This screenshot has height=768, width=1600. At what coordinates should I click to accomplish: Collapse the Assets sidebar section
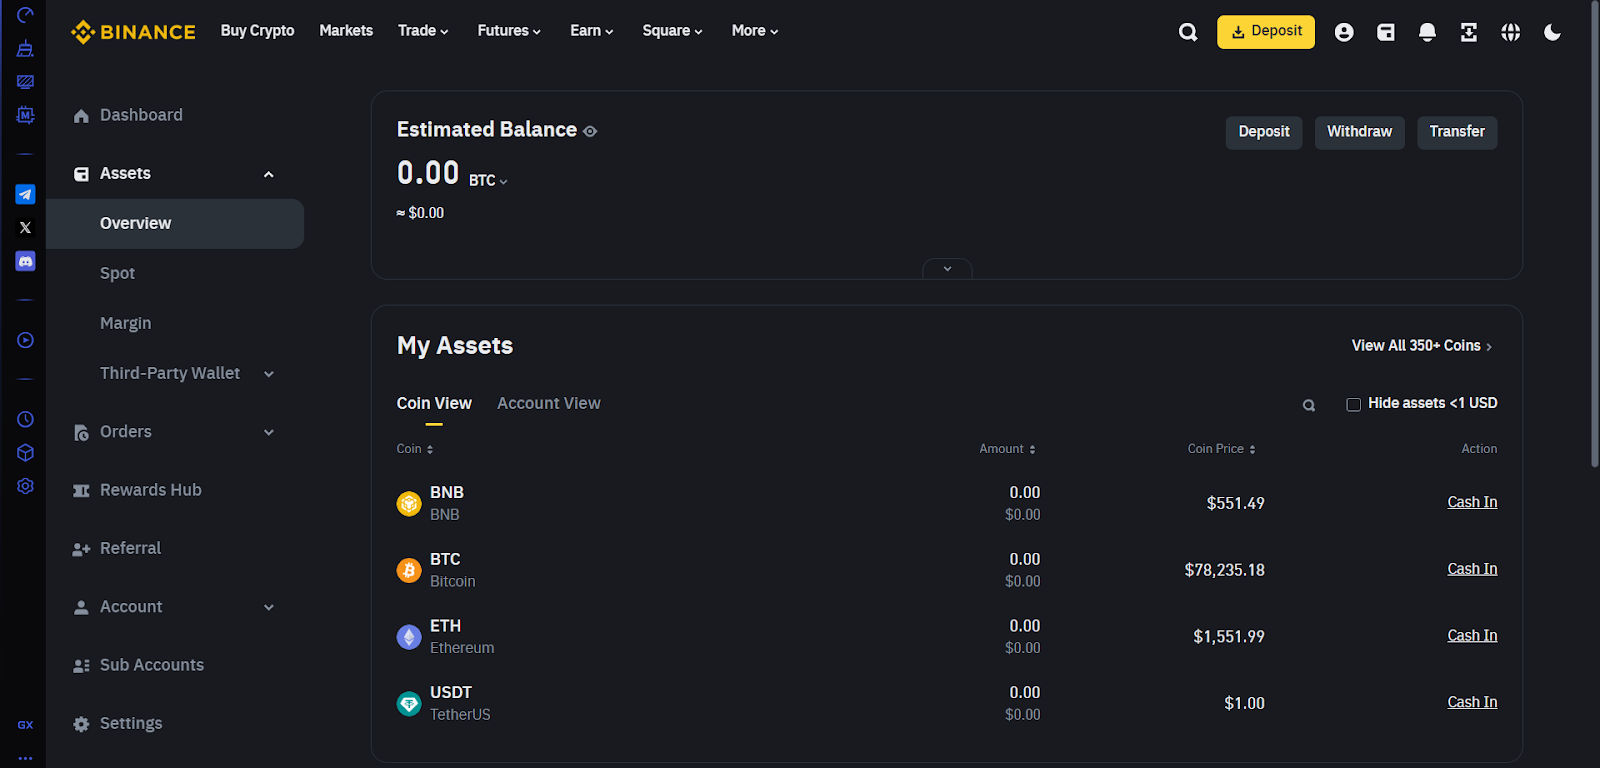pos(268,174)
